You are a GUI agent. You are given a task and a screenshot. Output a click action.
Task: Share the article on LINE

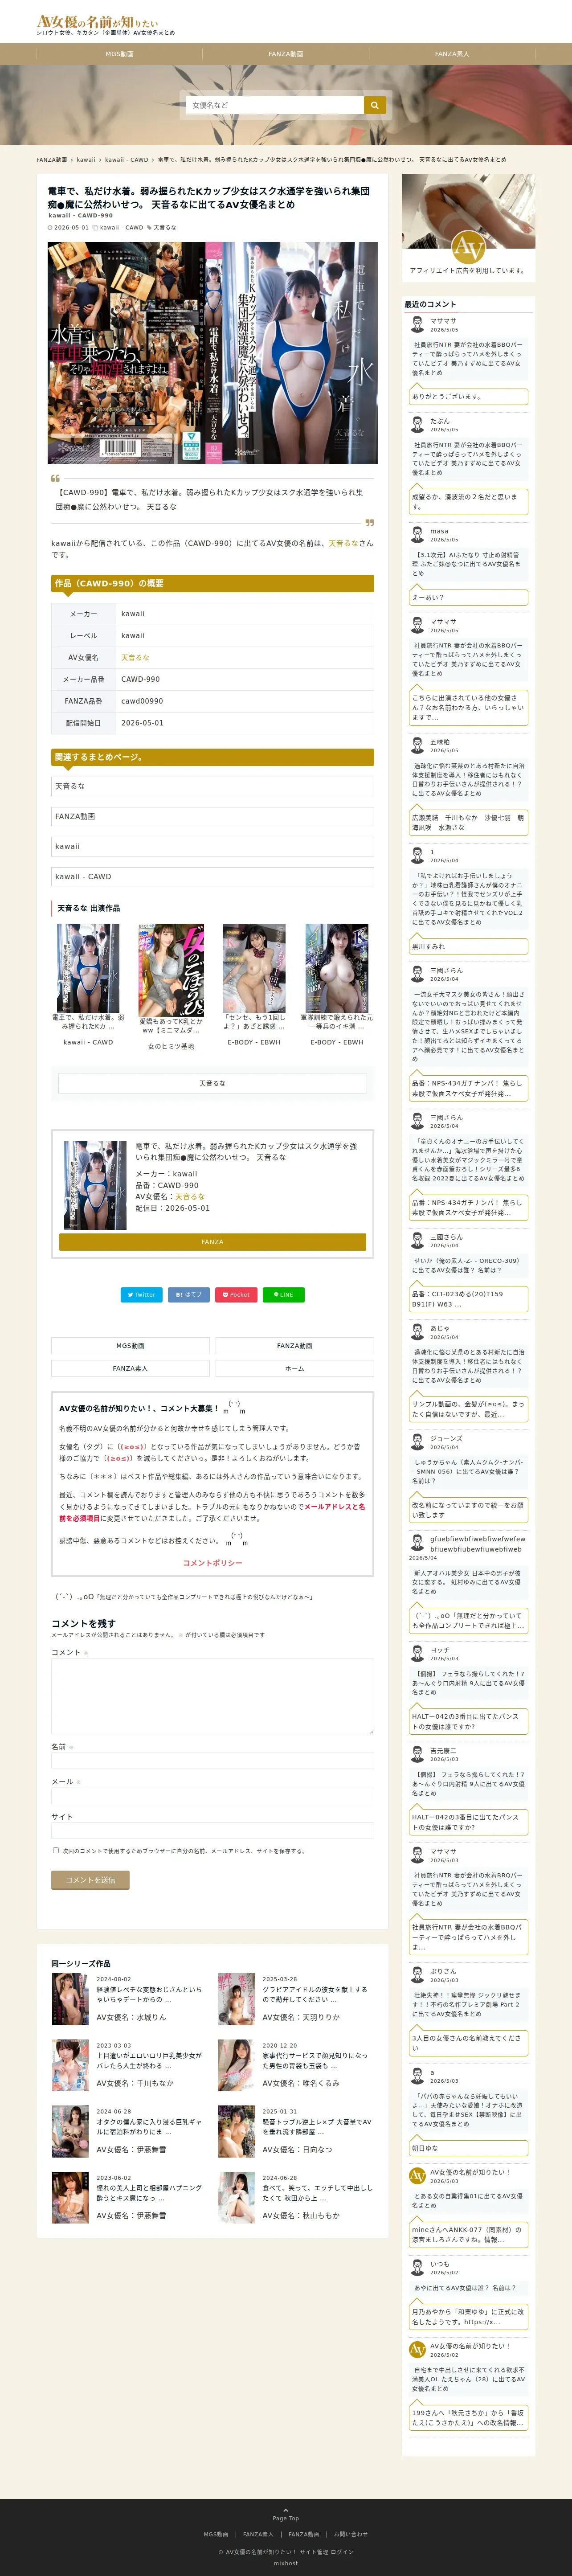click(284, 1294)
